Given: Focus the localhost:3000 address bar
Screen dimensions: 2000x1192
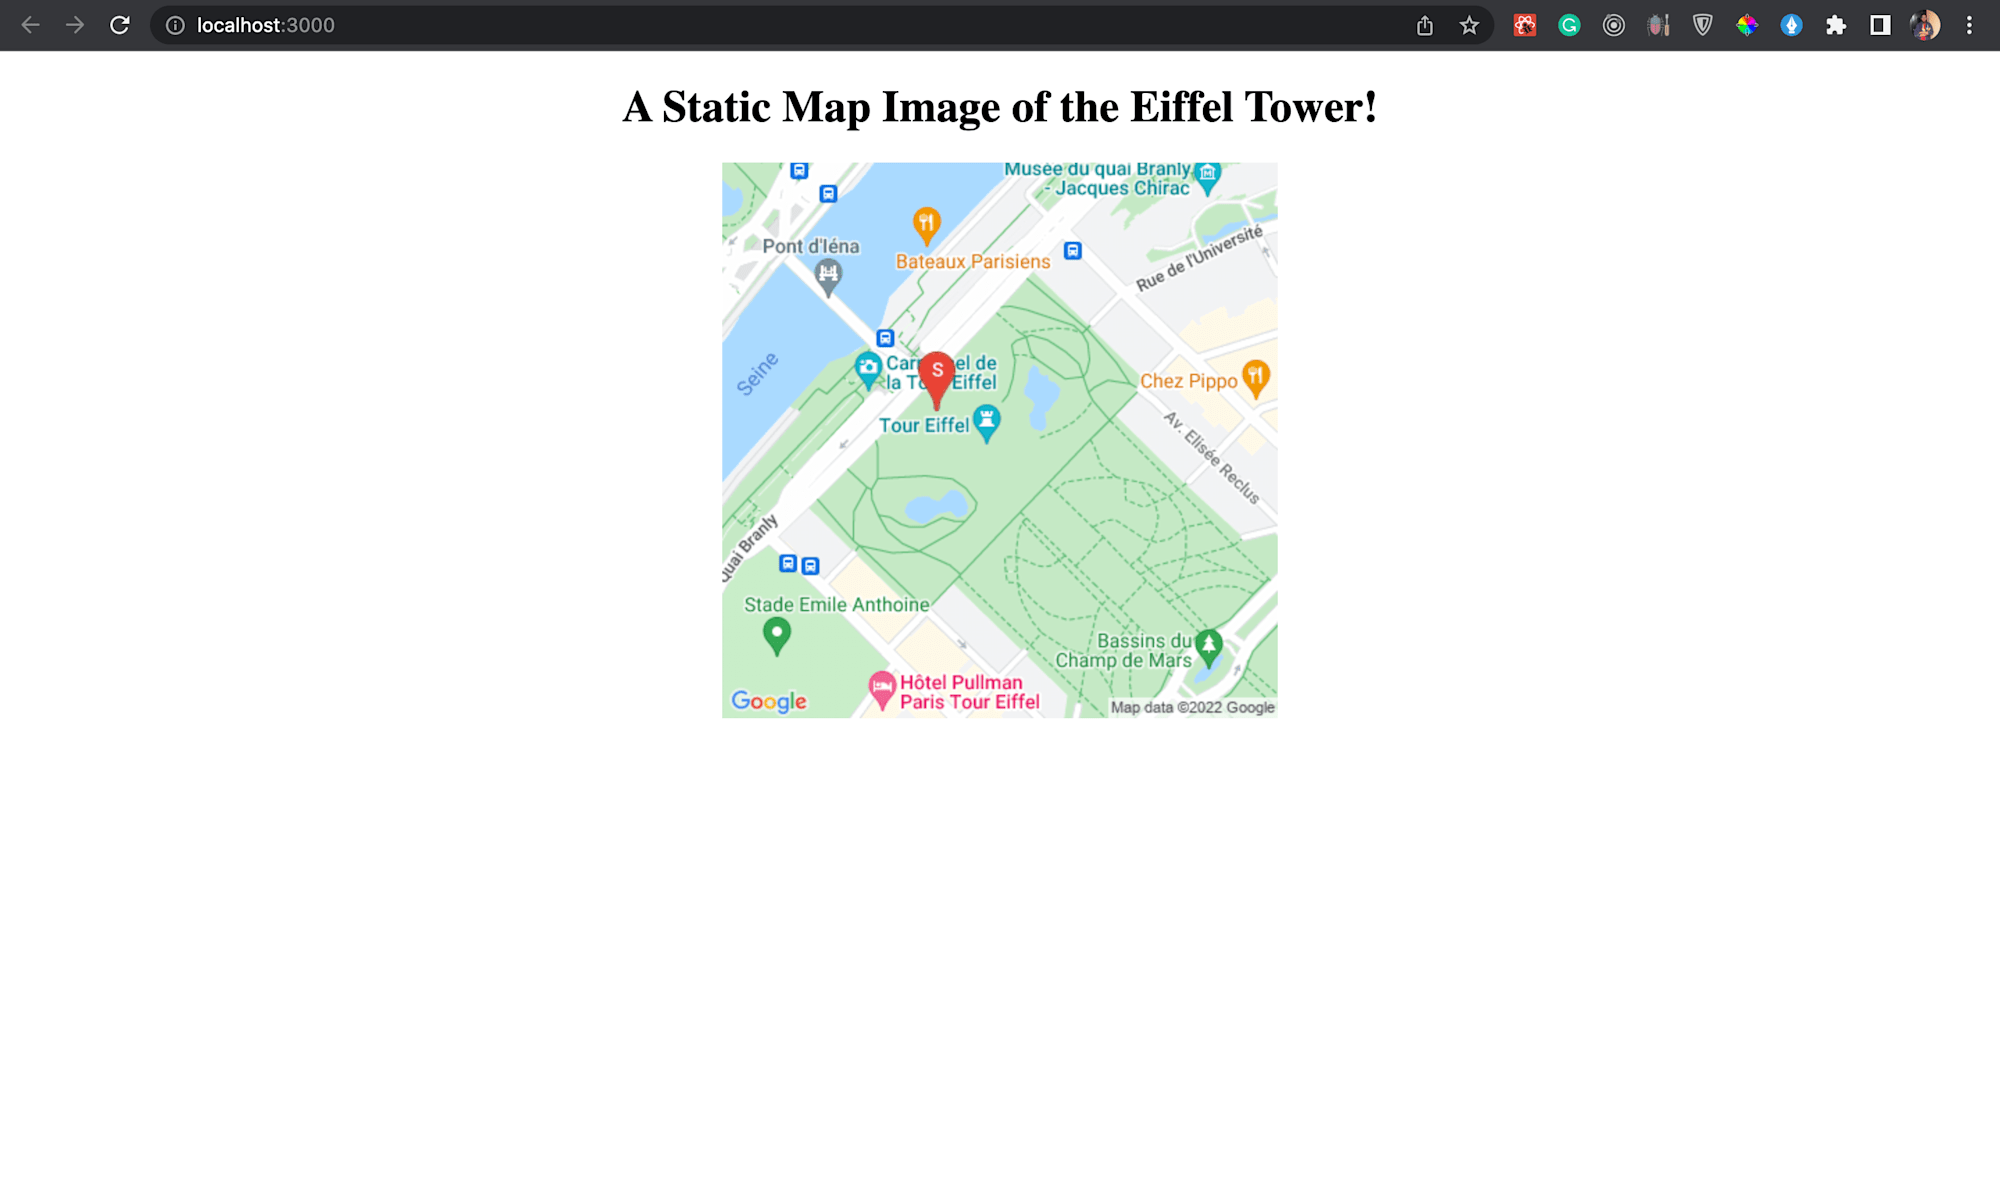Looking at the screenshot, I should click(700, 25).
